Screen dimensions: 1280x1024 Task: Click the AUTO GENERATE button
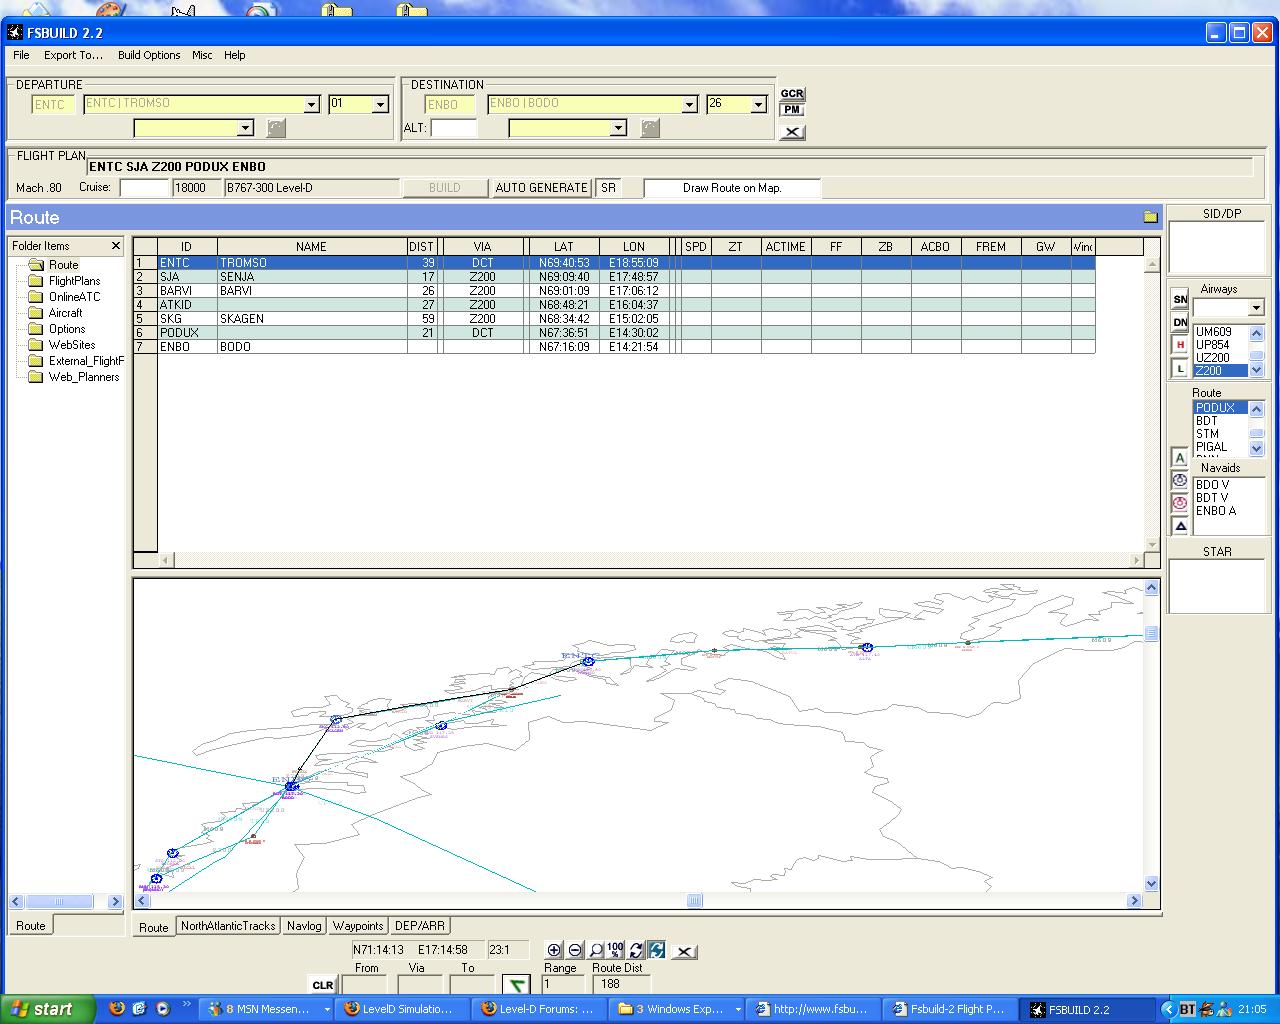pyautogui.click(x=541, y=188)
